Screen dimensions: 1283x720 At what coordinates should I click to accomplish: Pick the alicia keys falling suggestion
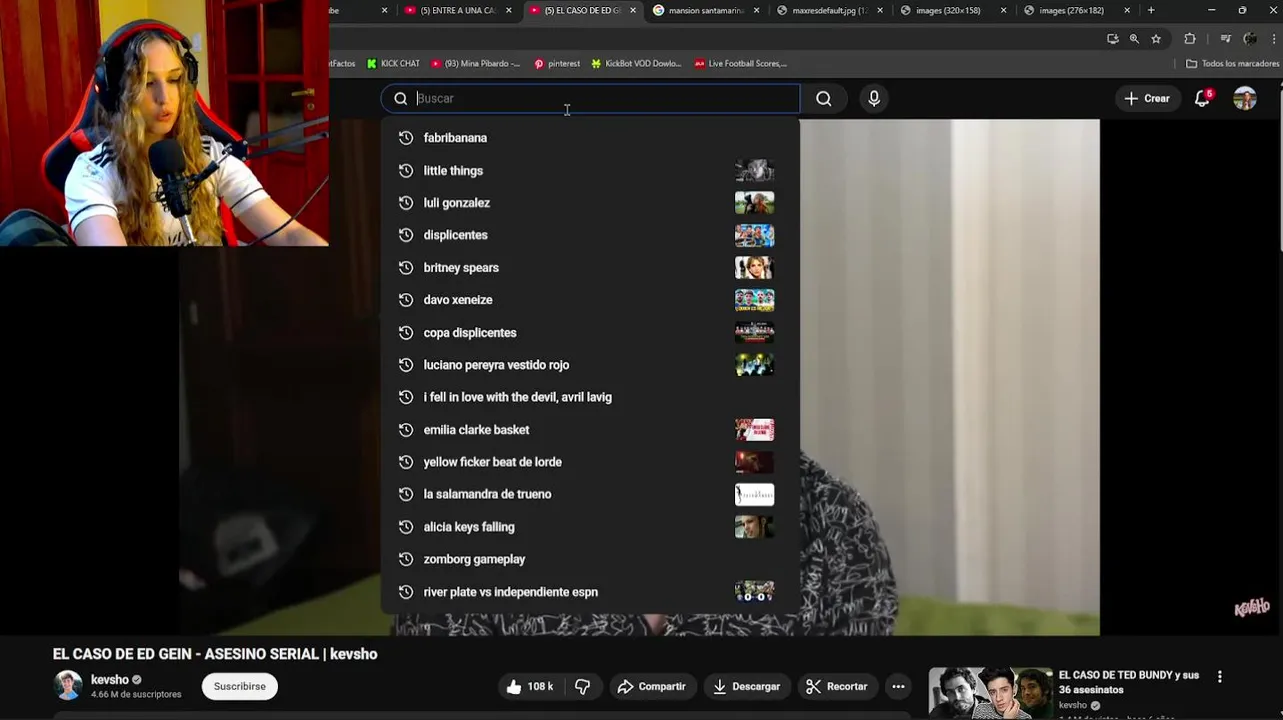tap(590, 527)
